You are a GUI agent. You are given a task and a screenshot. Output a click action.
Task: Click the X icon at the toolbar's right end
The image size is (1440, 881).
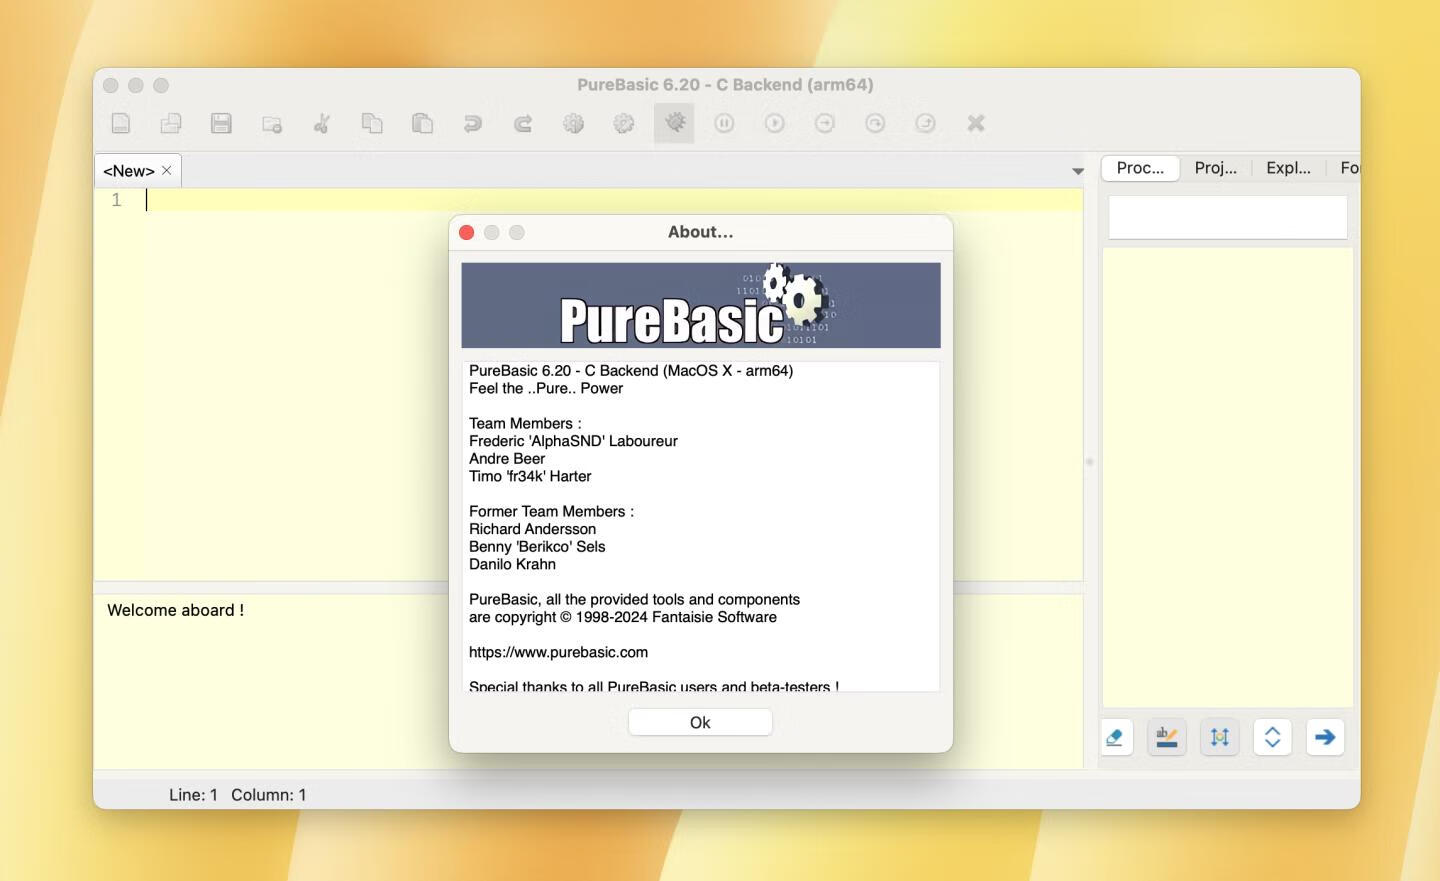pos(976,123)
